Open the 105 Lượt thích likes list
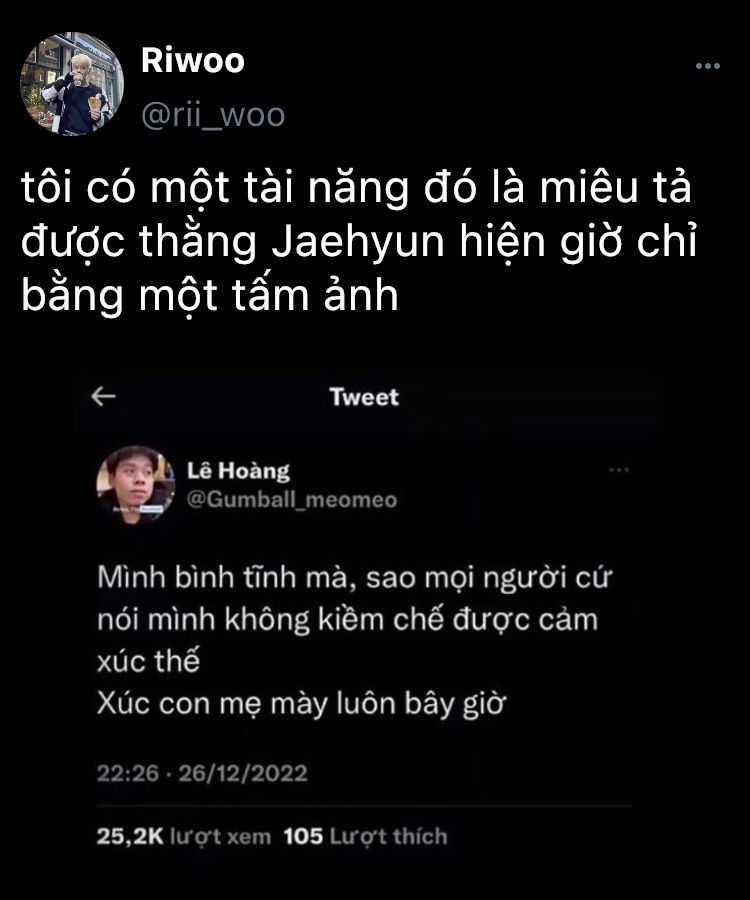 click(366, 836)
